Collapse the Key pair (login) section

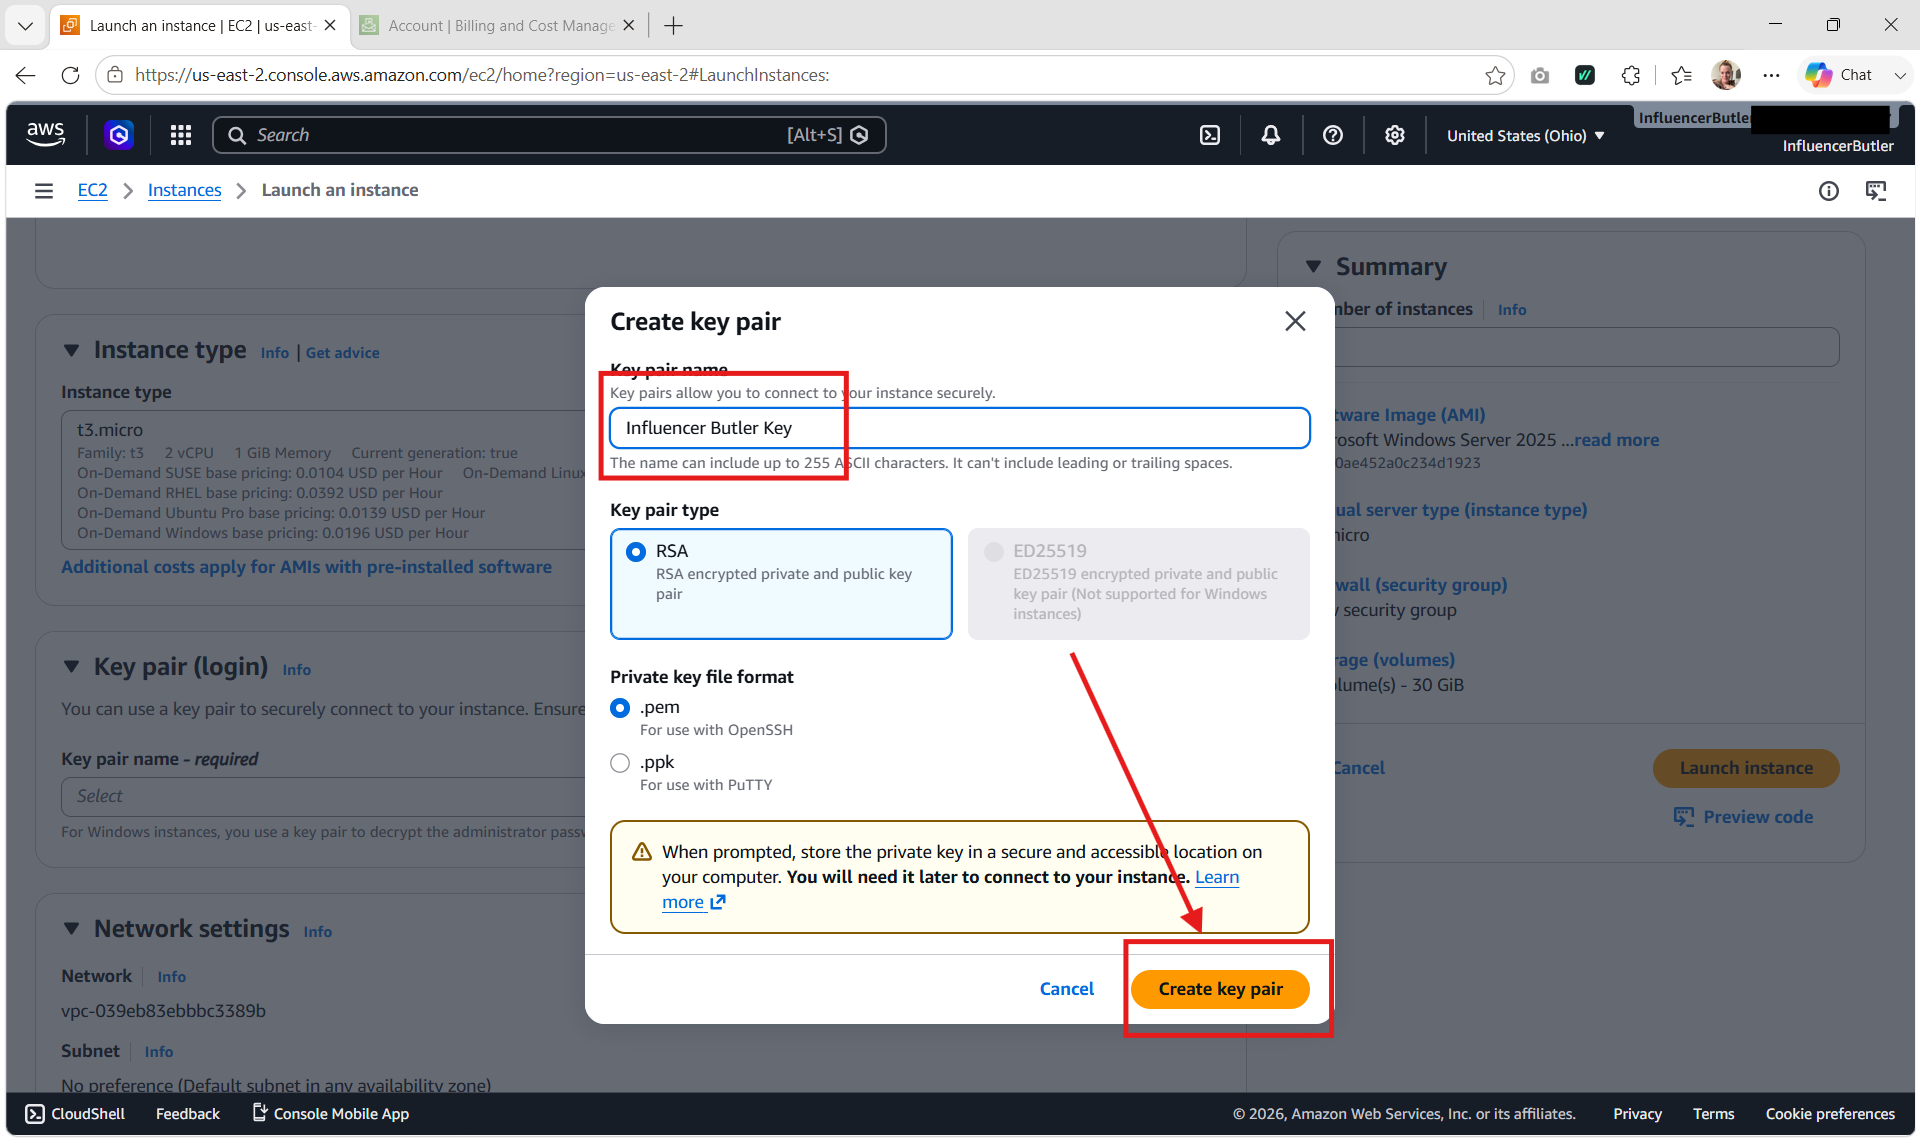tap(71, 667)
